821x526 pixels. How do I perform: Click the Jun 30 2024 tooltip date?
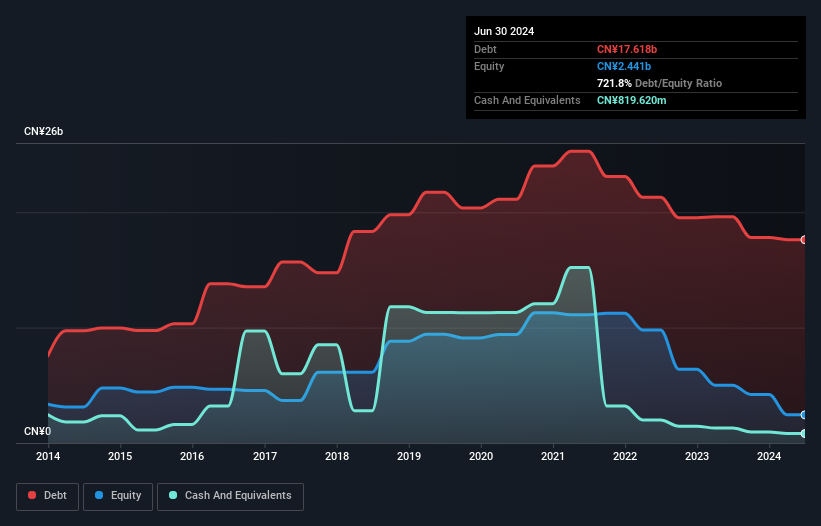[x=504, y=31]
